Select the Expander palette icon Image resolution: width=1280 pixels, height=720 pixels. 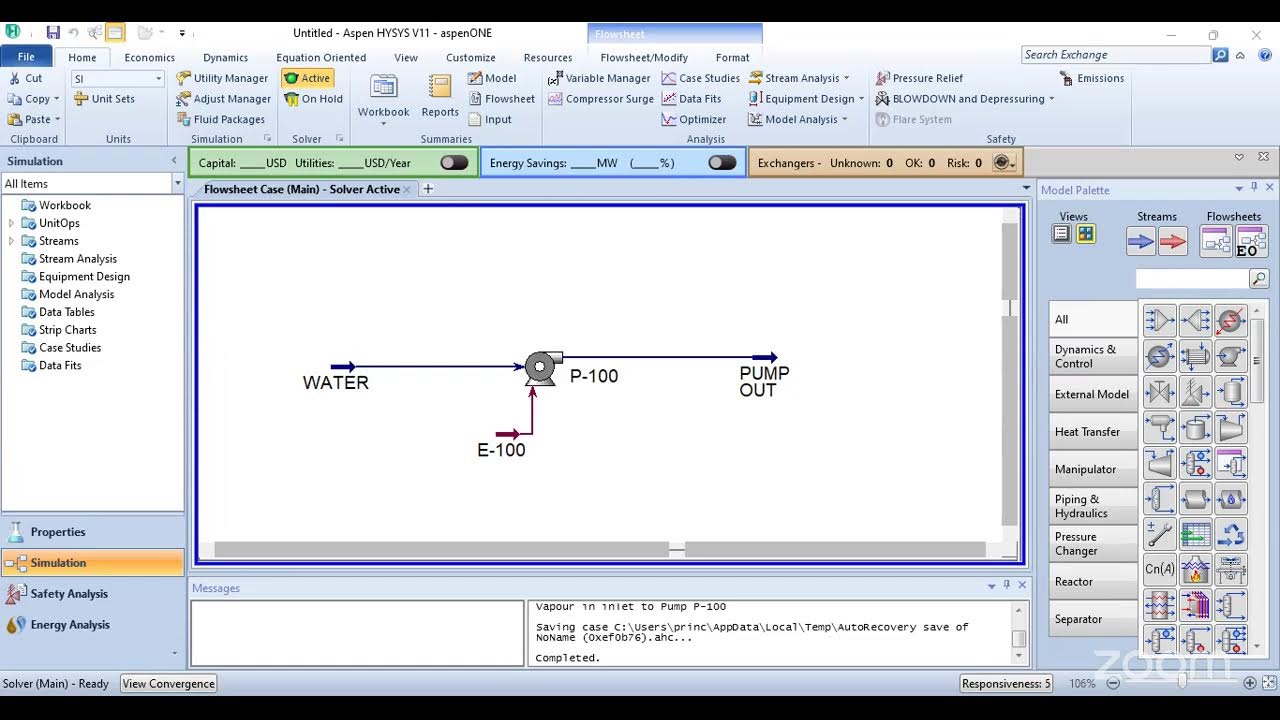coord(1160,463)
